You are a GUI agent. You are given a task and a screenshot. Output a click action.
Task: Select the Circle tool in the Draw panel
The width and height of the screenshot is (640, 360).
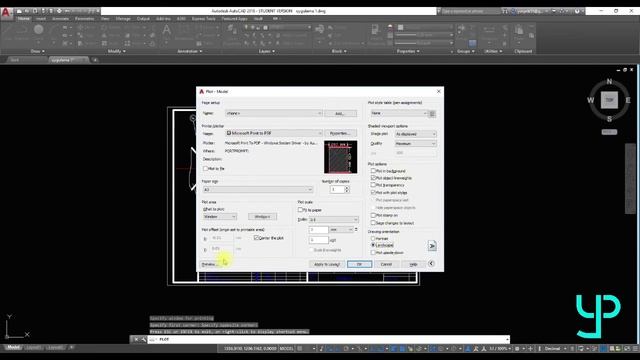(39, 29)
